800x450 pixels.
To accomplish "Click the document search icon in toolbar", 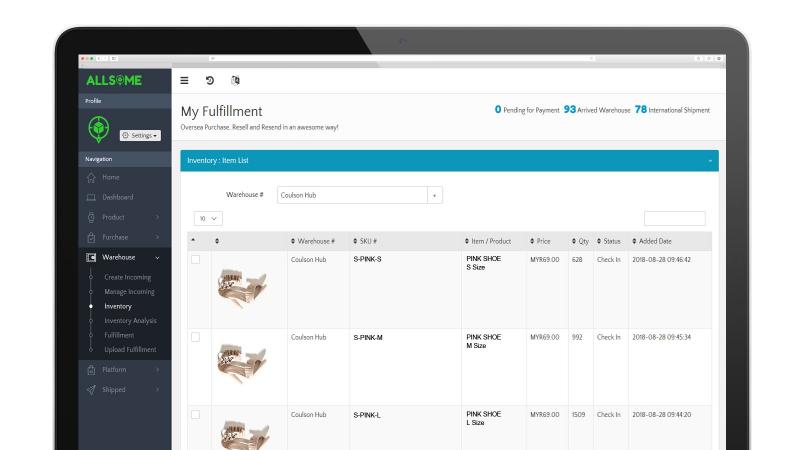I will click(x=235, y=81).
